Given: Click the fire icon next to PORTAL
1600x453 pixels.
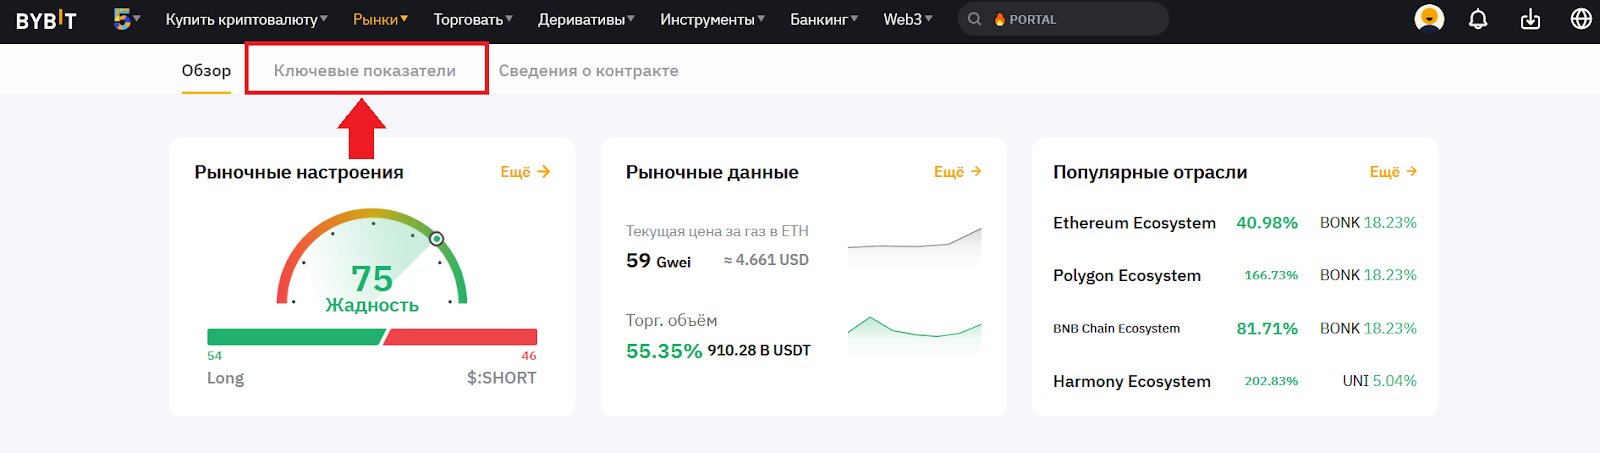Looking at the screenshot, I should click(999, 19).
